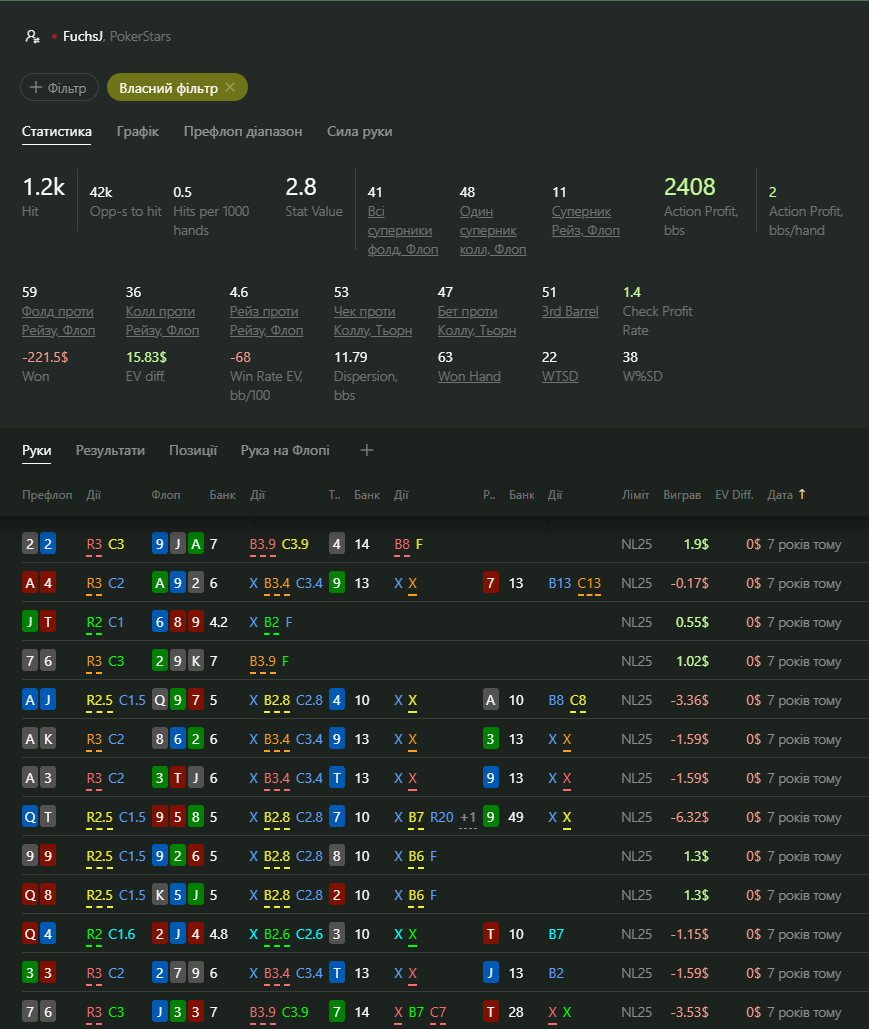This screenshot has width=869, height=1029.
Task: Open the Один суперник колл, Флоп stat link
Action: 493,230
